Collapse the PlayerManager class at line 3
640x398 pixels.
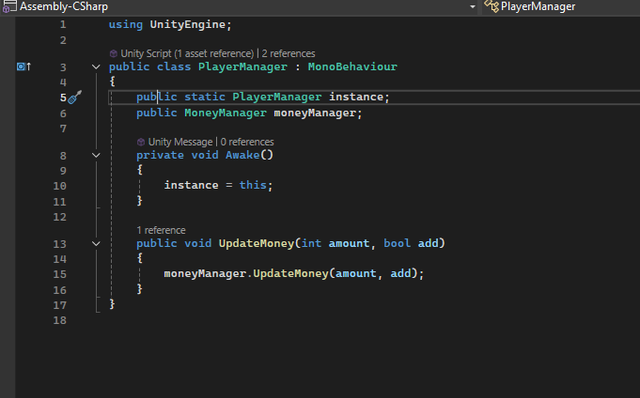click(x=96, y=67)
